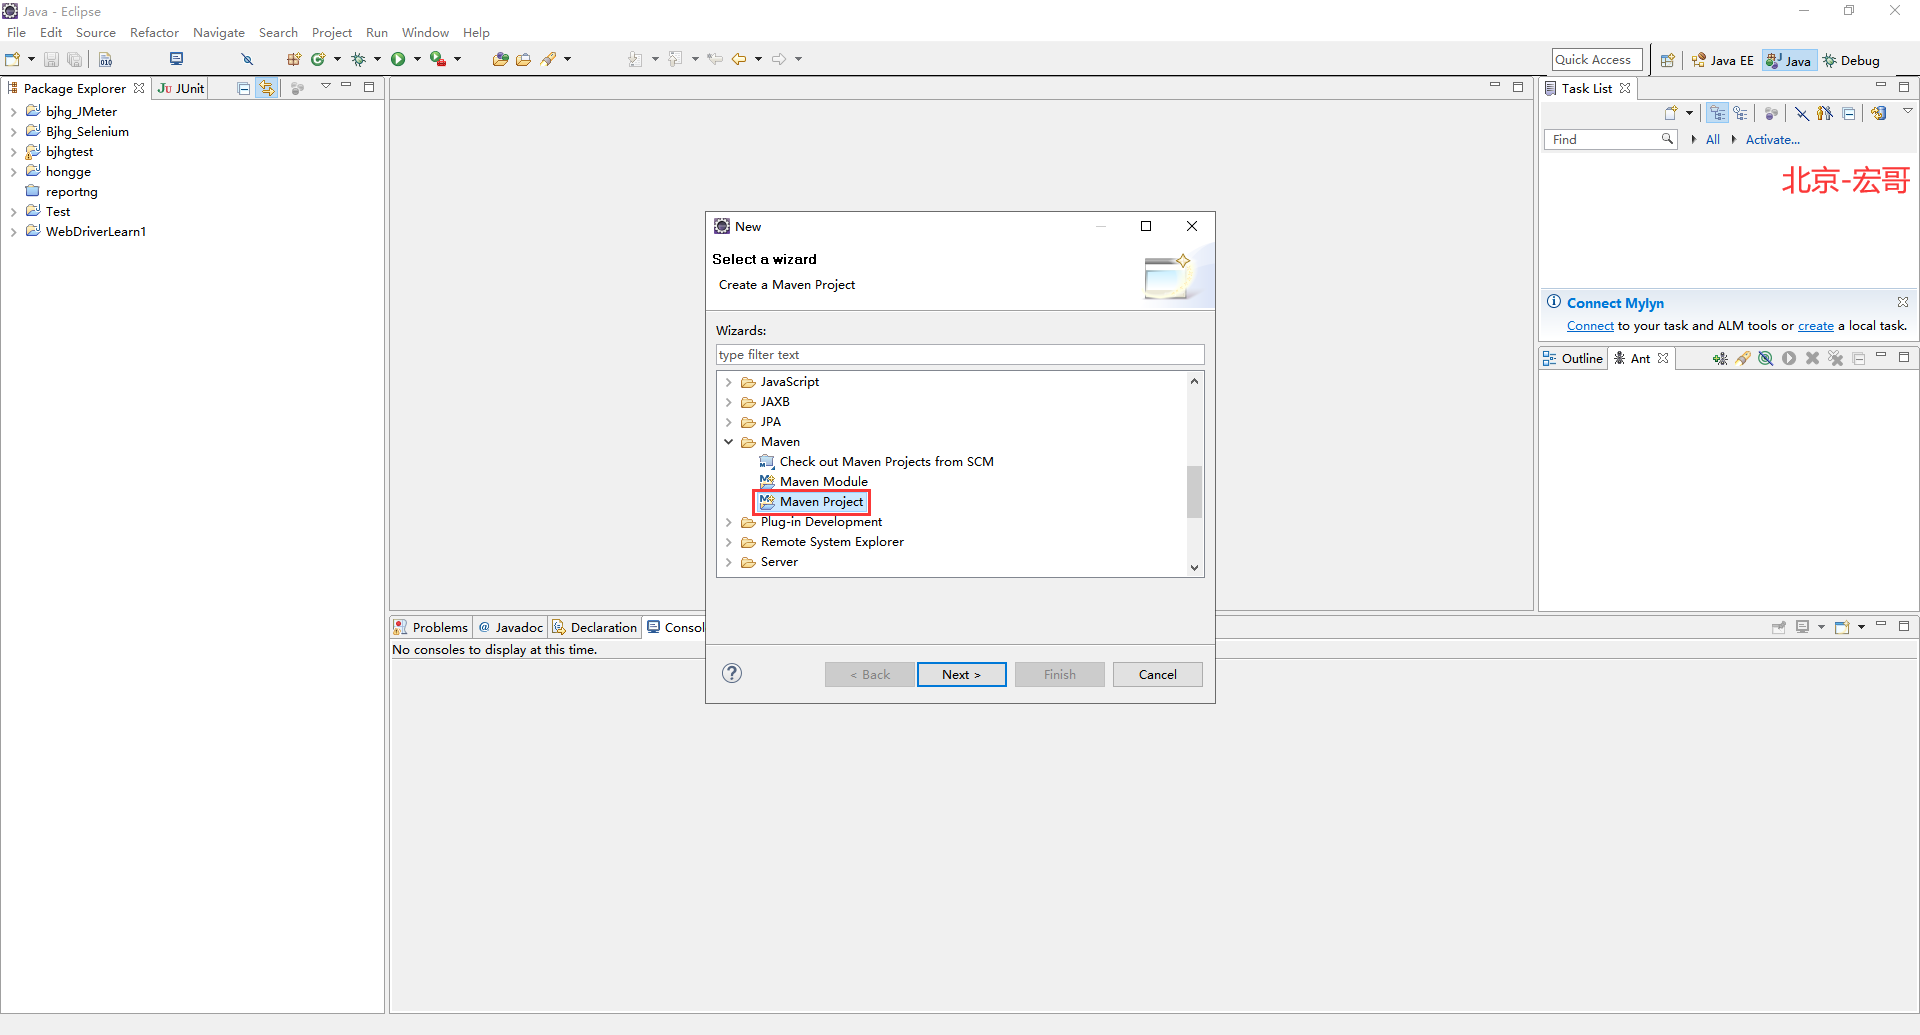Click the Quick Access field
The image size is (1920, 1035).
pos(1597,60)
